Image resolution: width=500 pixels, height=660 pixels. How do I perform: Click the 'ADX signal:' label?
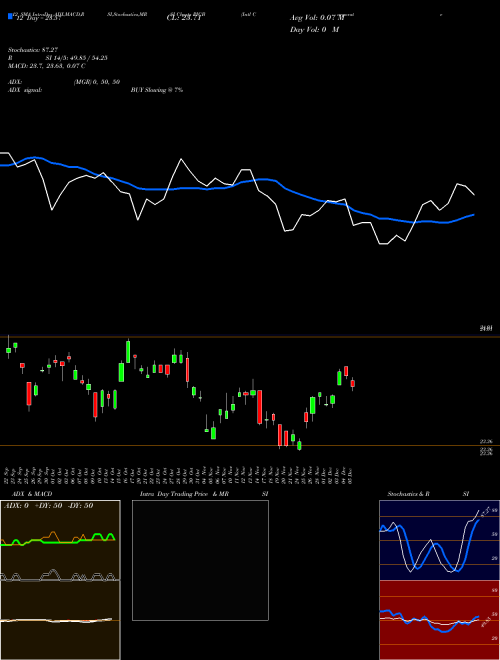click(x=25, y=90)
